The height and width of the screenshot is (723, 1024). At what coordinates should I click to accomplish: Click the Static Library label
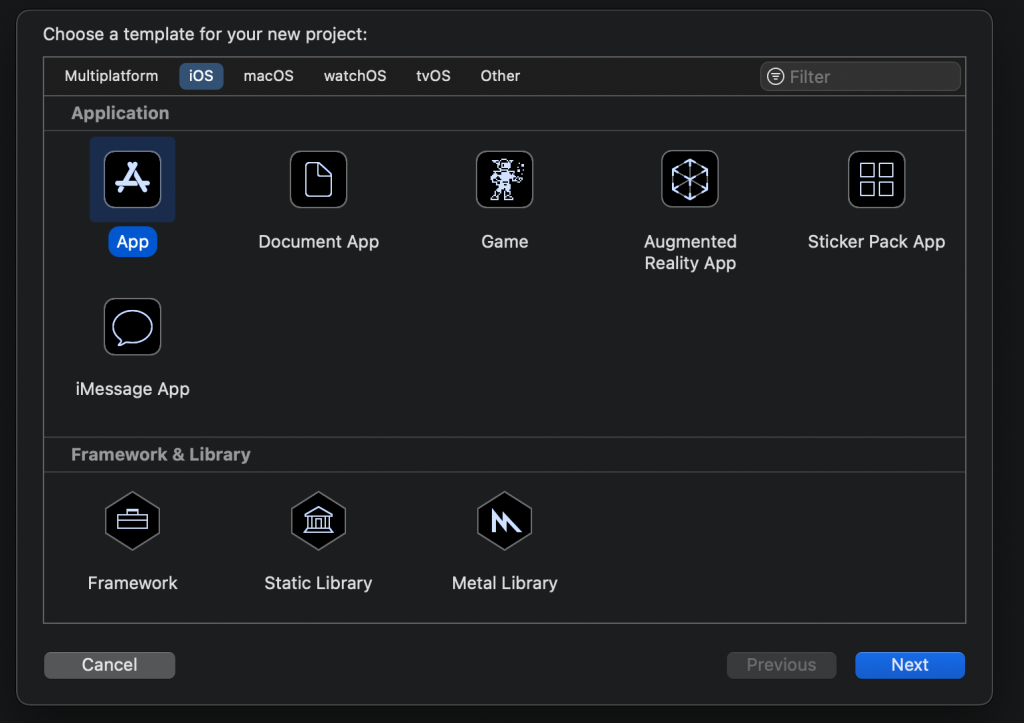[x=318, y=583]
